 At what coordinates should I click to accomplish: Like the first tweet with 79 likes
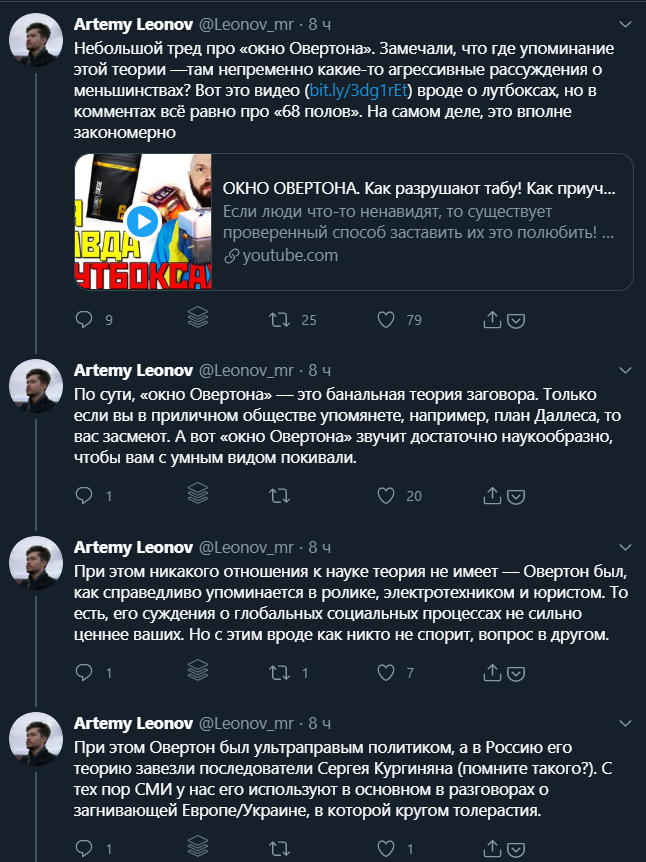[386, 320]
